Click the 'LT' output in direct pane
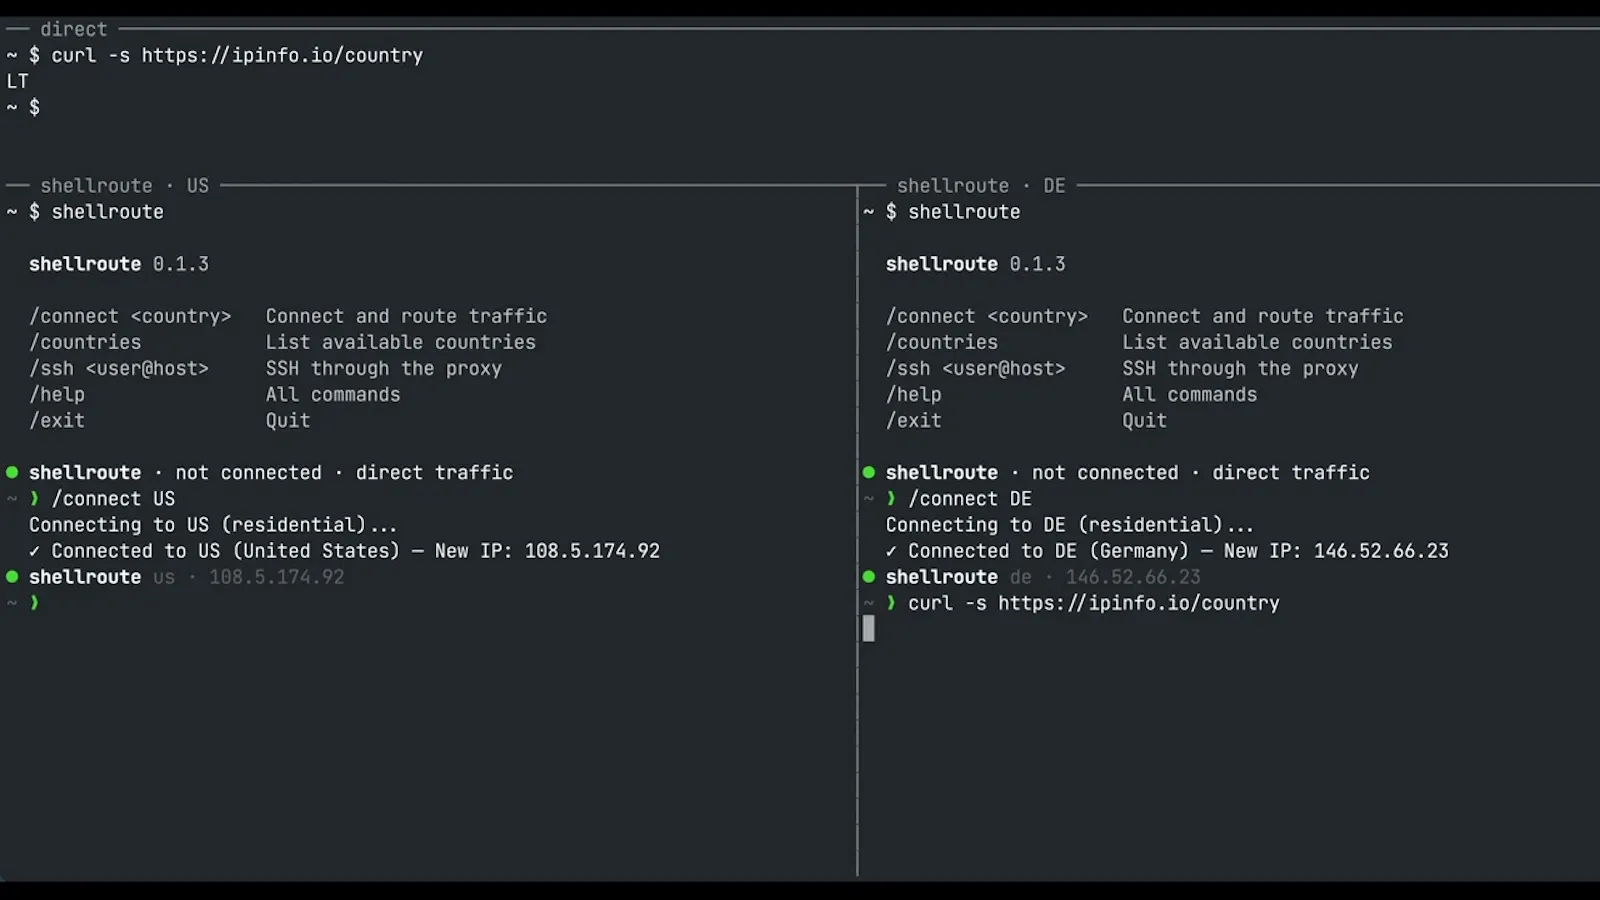The width and height of the screenshot is (1600, 900). pos(18,81)
